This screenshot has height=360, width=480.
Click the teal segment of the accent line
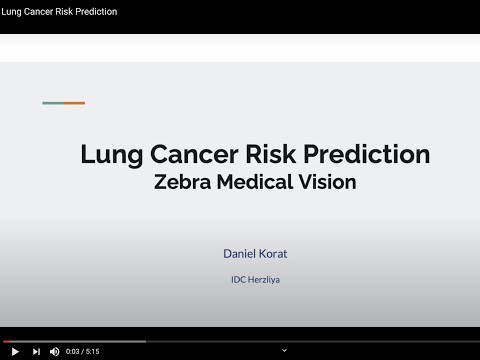53,103
